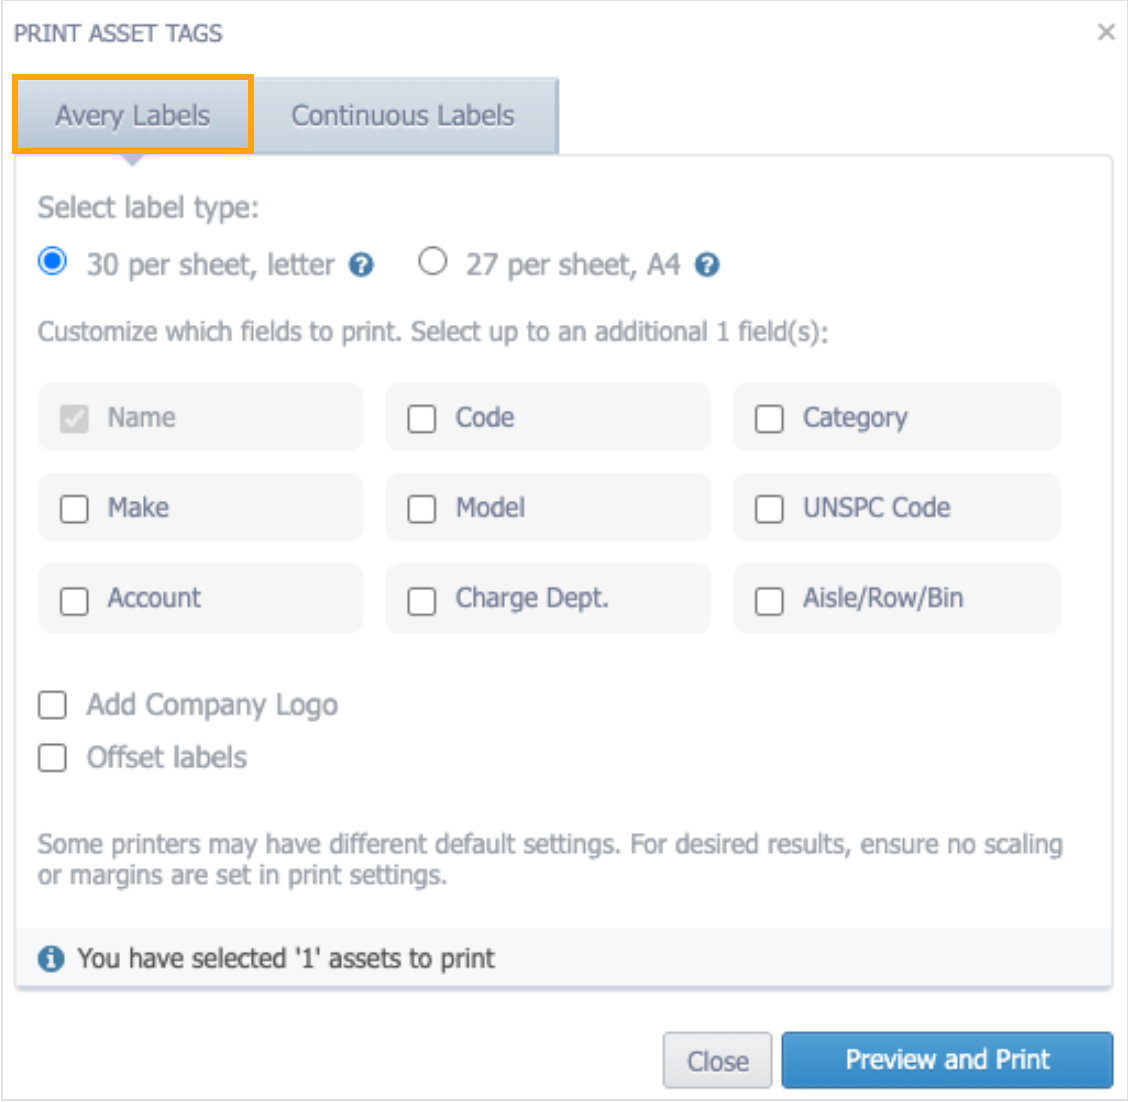Image resolution: width=1128 pixels, height=1102 pixels.
Task: Click help icon beside 30 per sheet, letter
Action: pos(361,265)
